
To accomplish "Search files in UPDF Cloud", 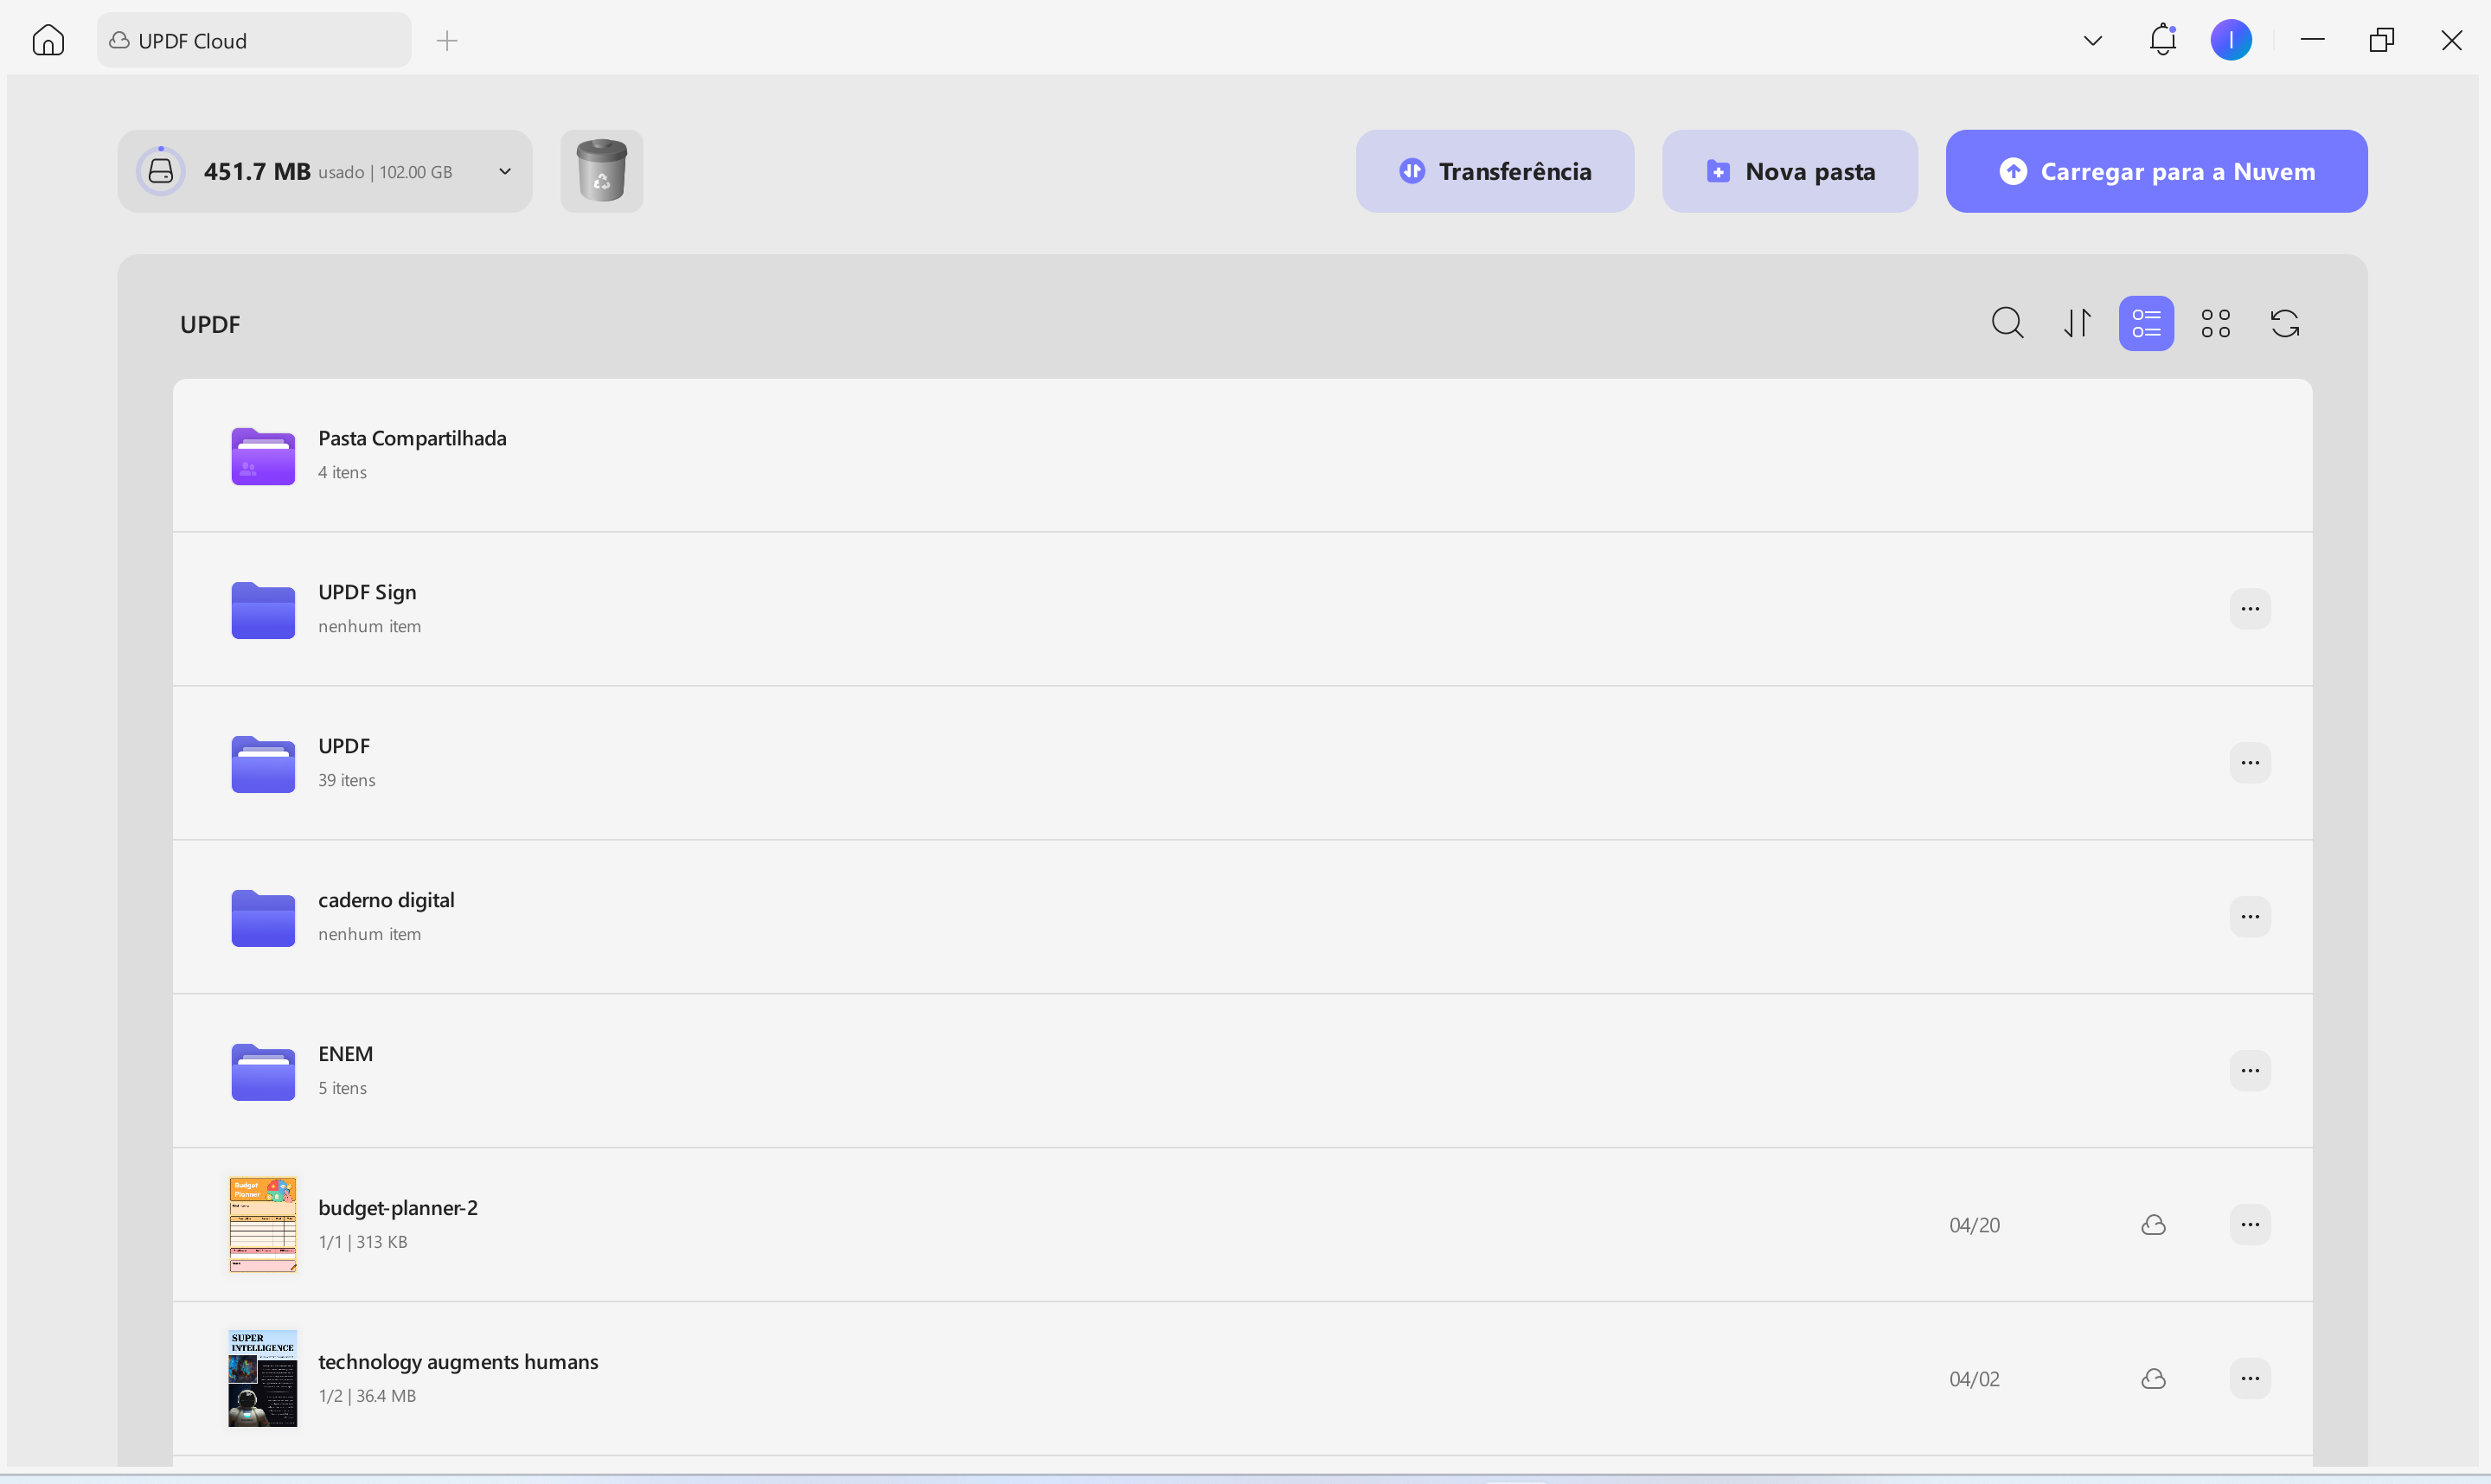I will [x=2007, y=323].
